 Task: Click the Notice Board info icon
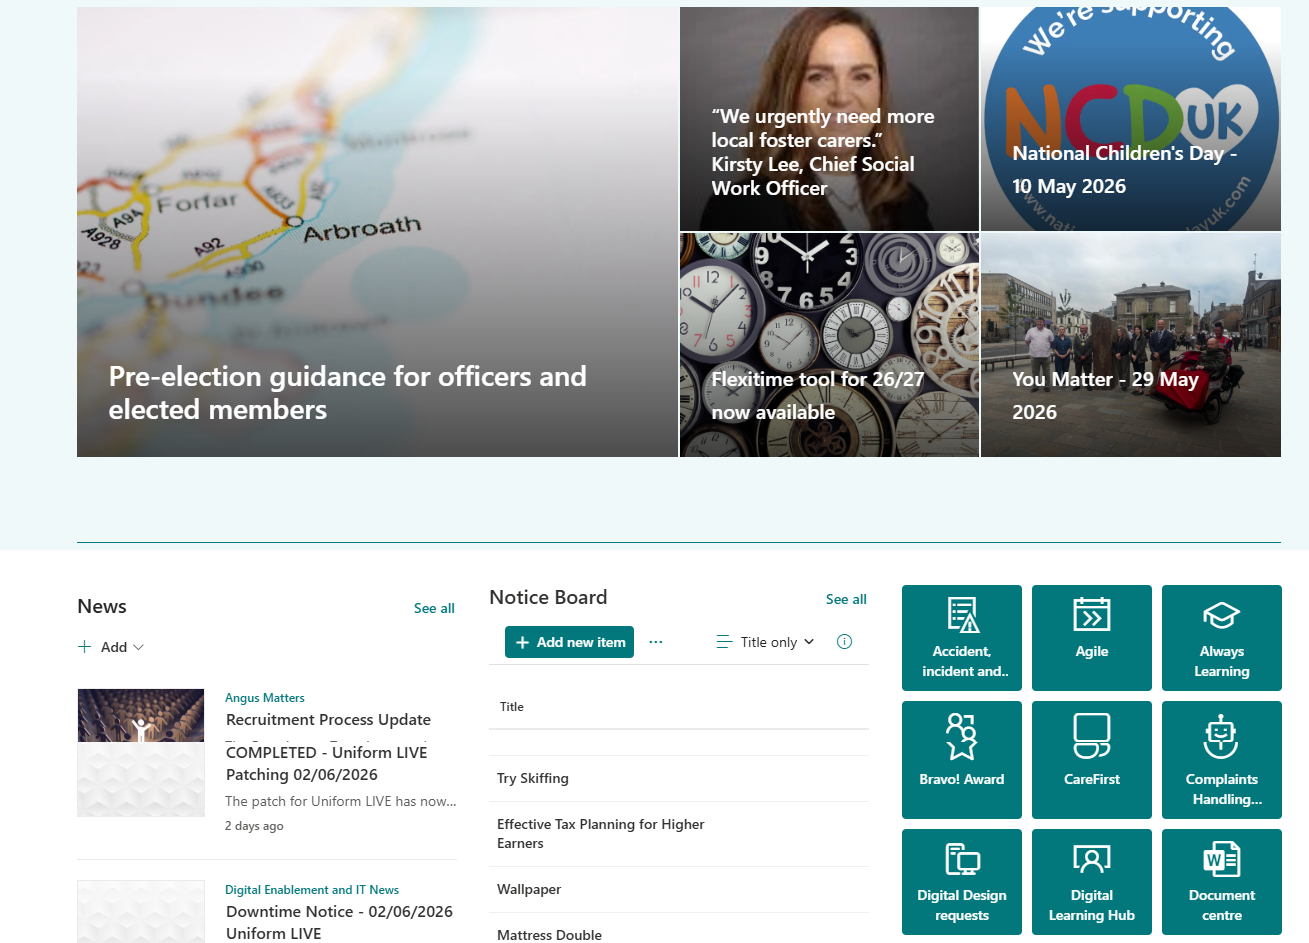[844, 642]
